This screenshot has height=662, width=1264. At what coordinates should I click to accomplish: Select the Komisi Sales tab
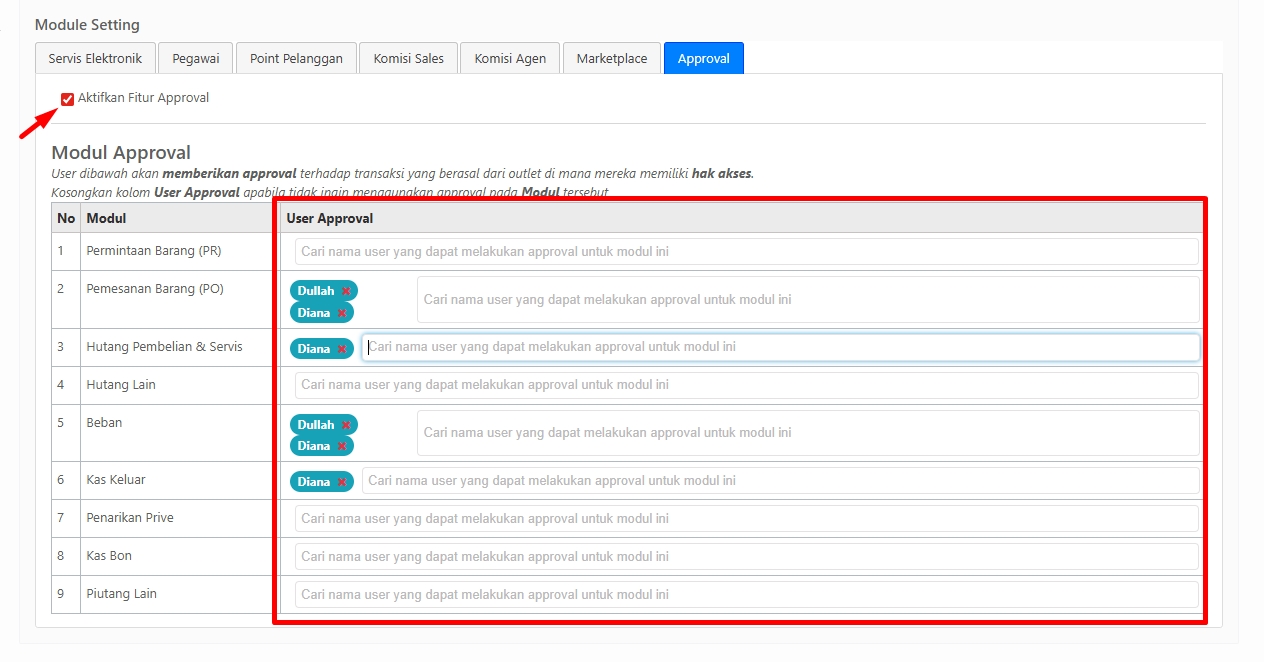click(x=408, y=58)
